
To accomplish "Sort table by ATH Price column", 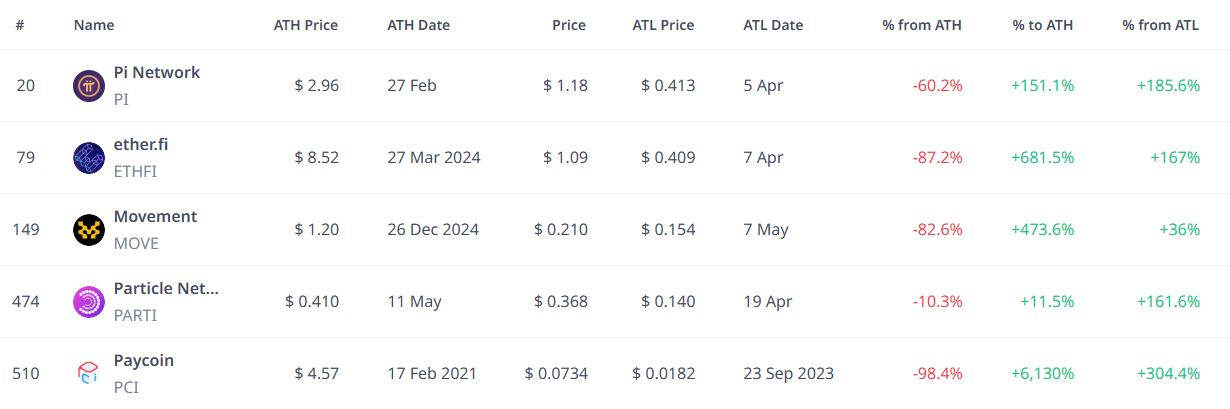I will (306, 25).
